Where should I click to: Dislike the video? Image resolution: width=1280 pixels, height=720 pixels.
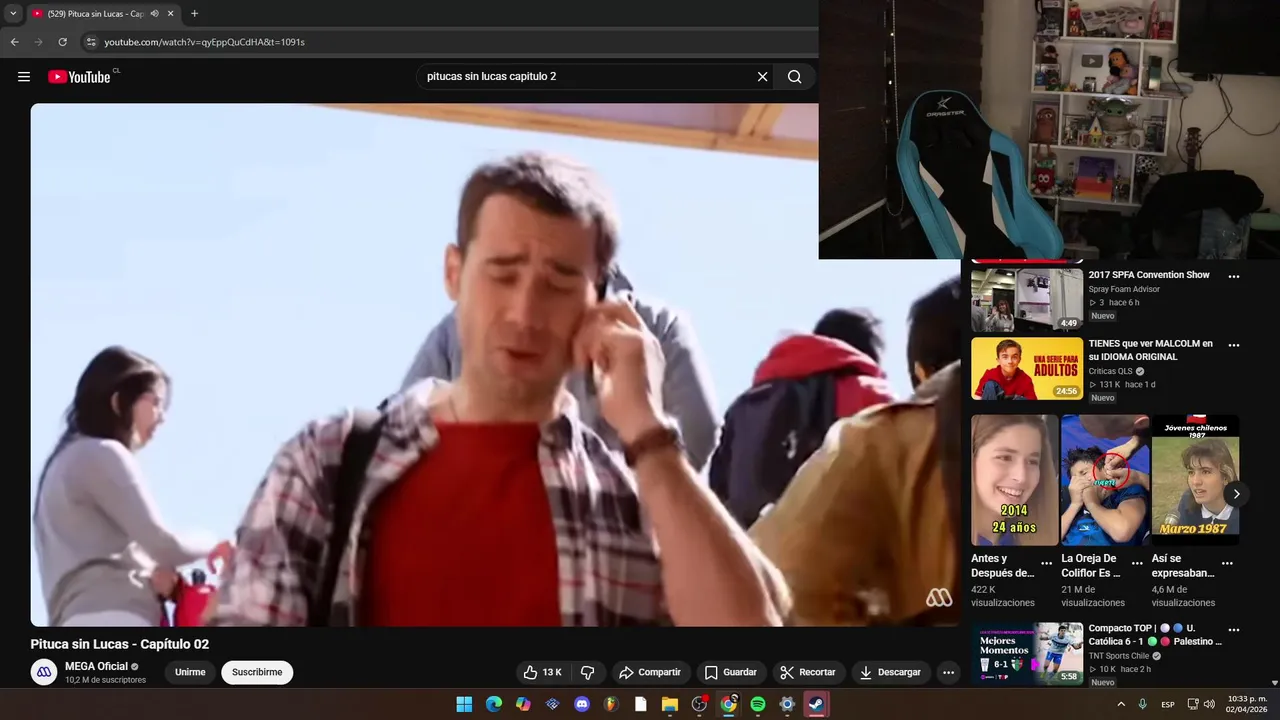tap(587, 672)
